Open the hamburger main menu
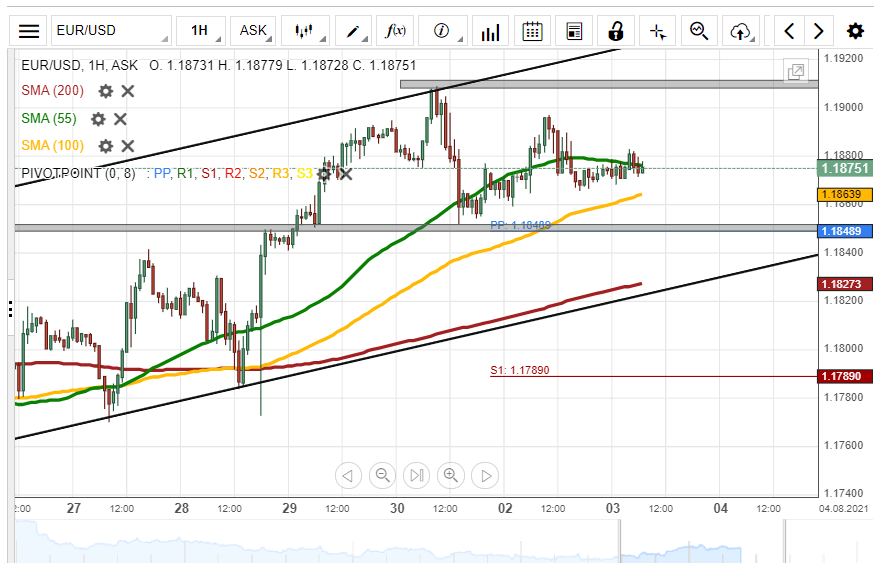881x570 pixels. [29, 31]
